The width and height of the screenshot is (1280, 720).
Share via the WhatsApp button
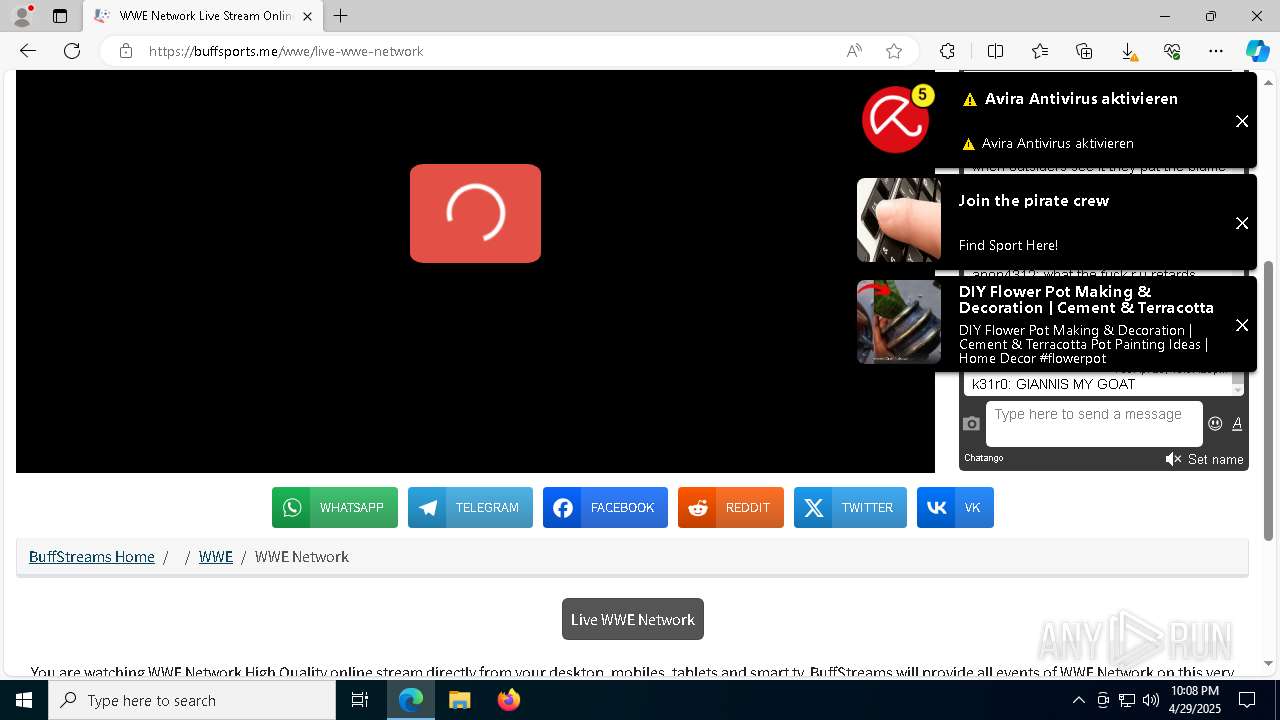(x=335, y=508)
